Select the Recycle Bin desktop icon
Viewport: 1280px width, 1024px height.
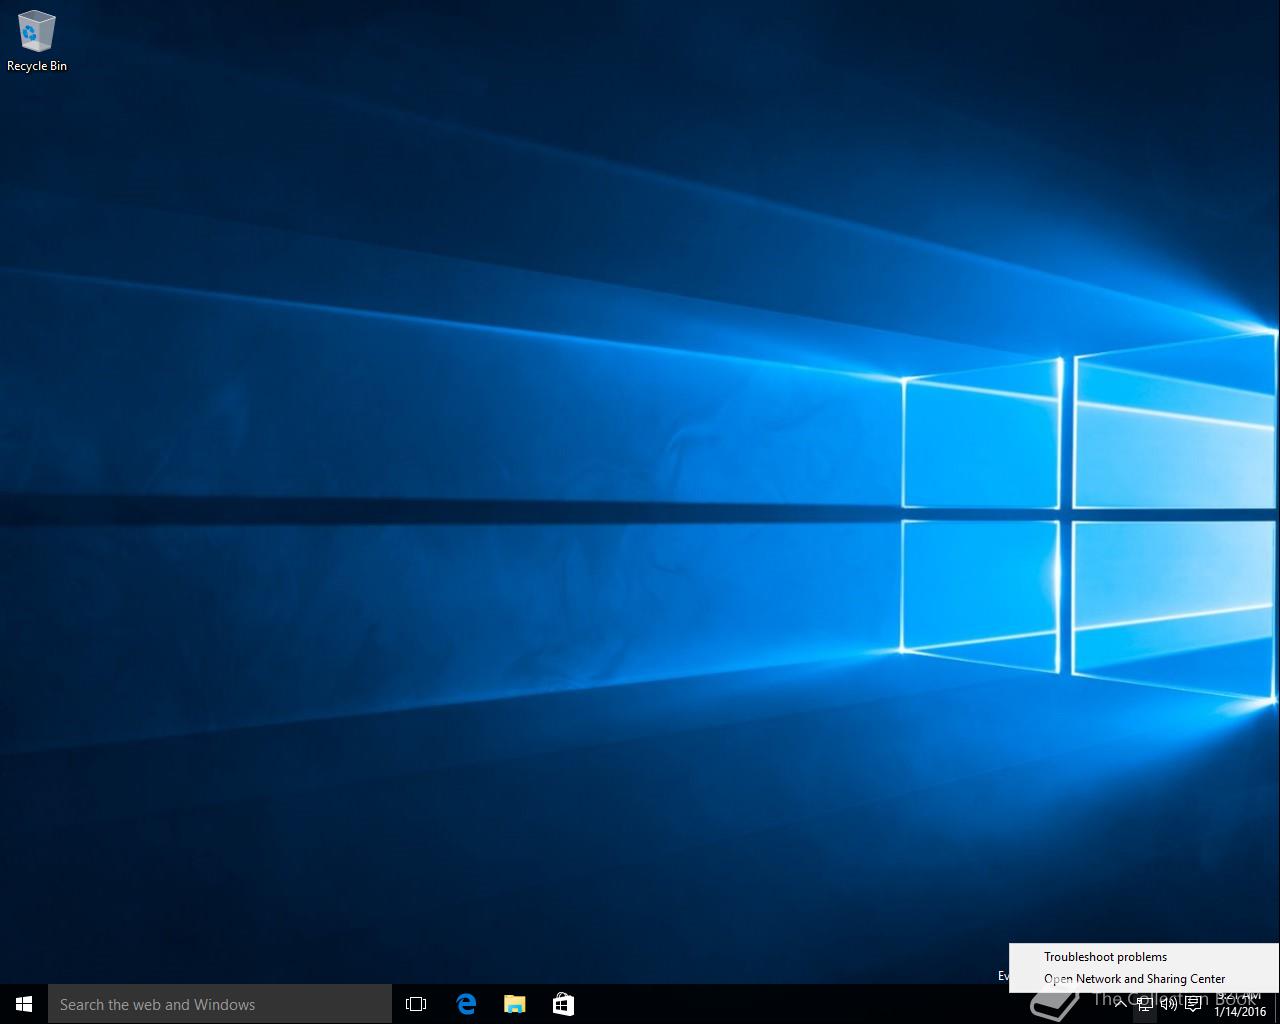click(x=36, y=32)
